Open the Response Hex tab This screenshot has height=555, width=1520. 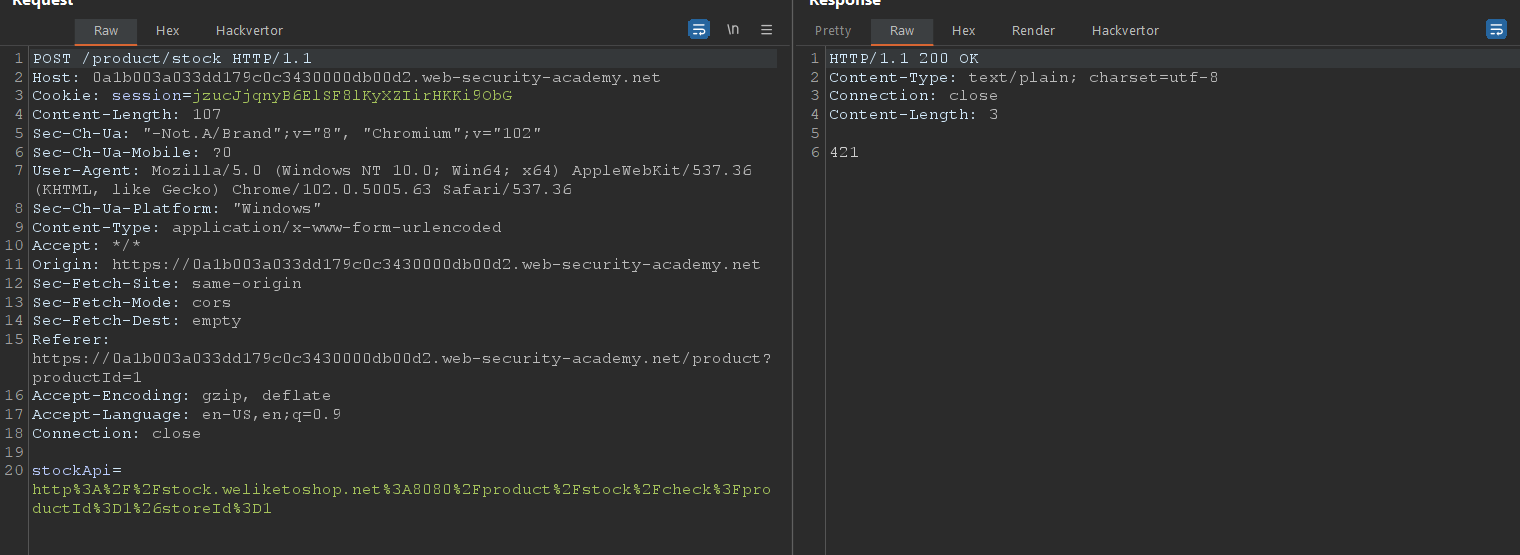point(963,31)
